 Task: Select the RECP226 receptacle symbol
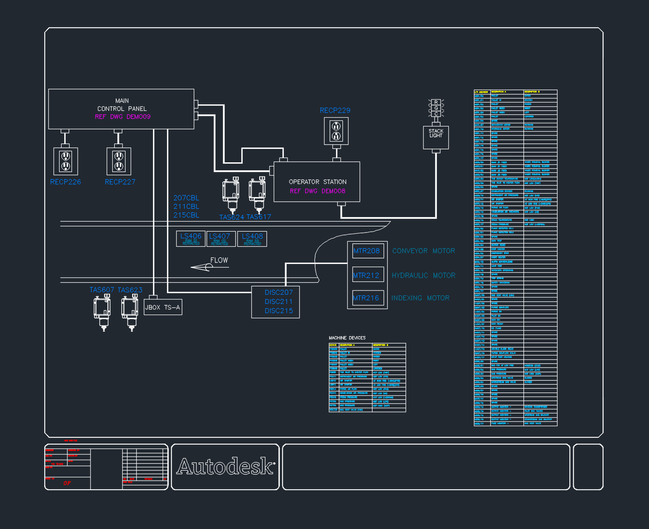[x=65, y=161]
